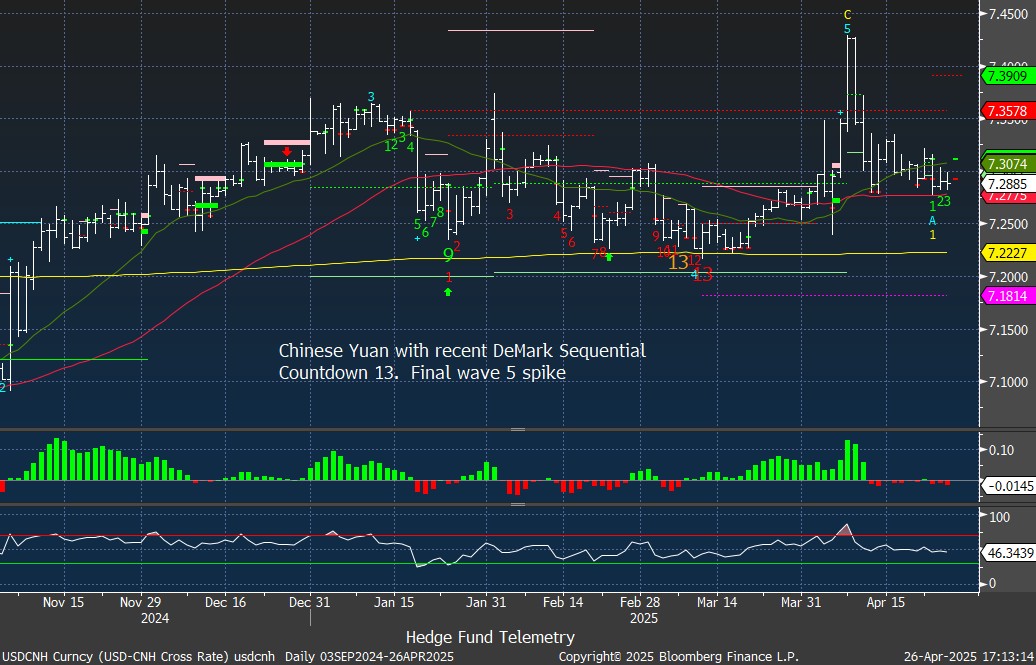Click the Dec 16 date label

pos(225,602)
